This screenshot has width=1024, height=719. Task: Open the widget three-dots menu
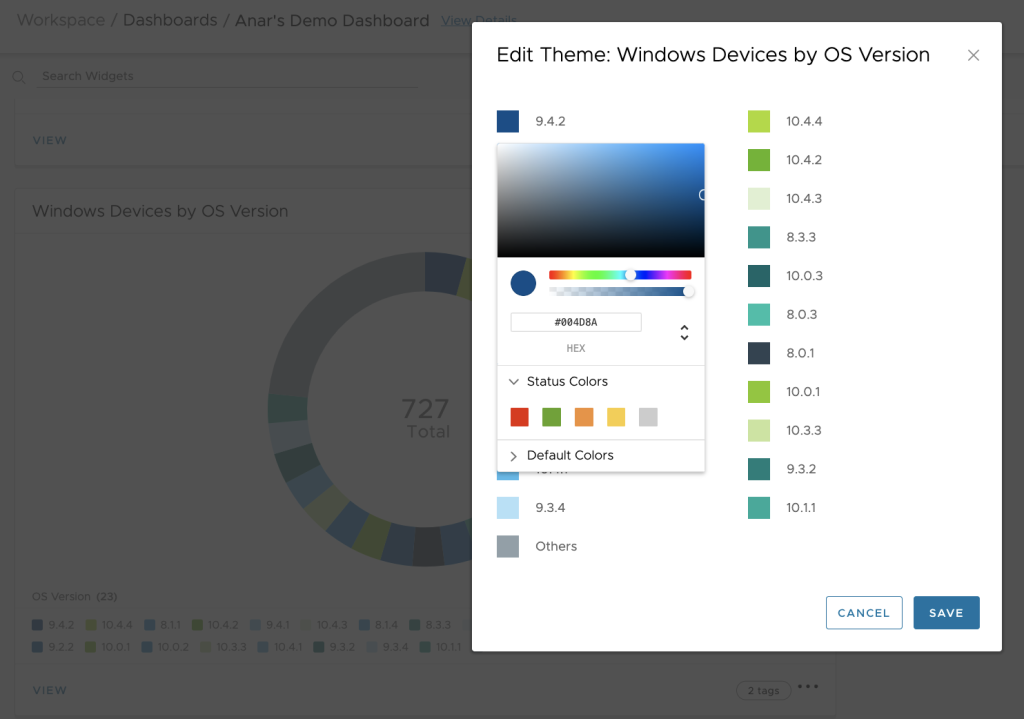tap(808, 686)
